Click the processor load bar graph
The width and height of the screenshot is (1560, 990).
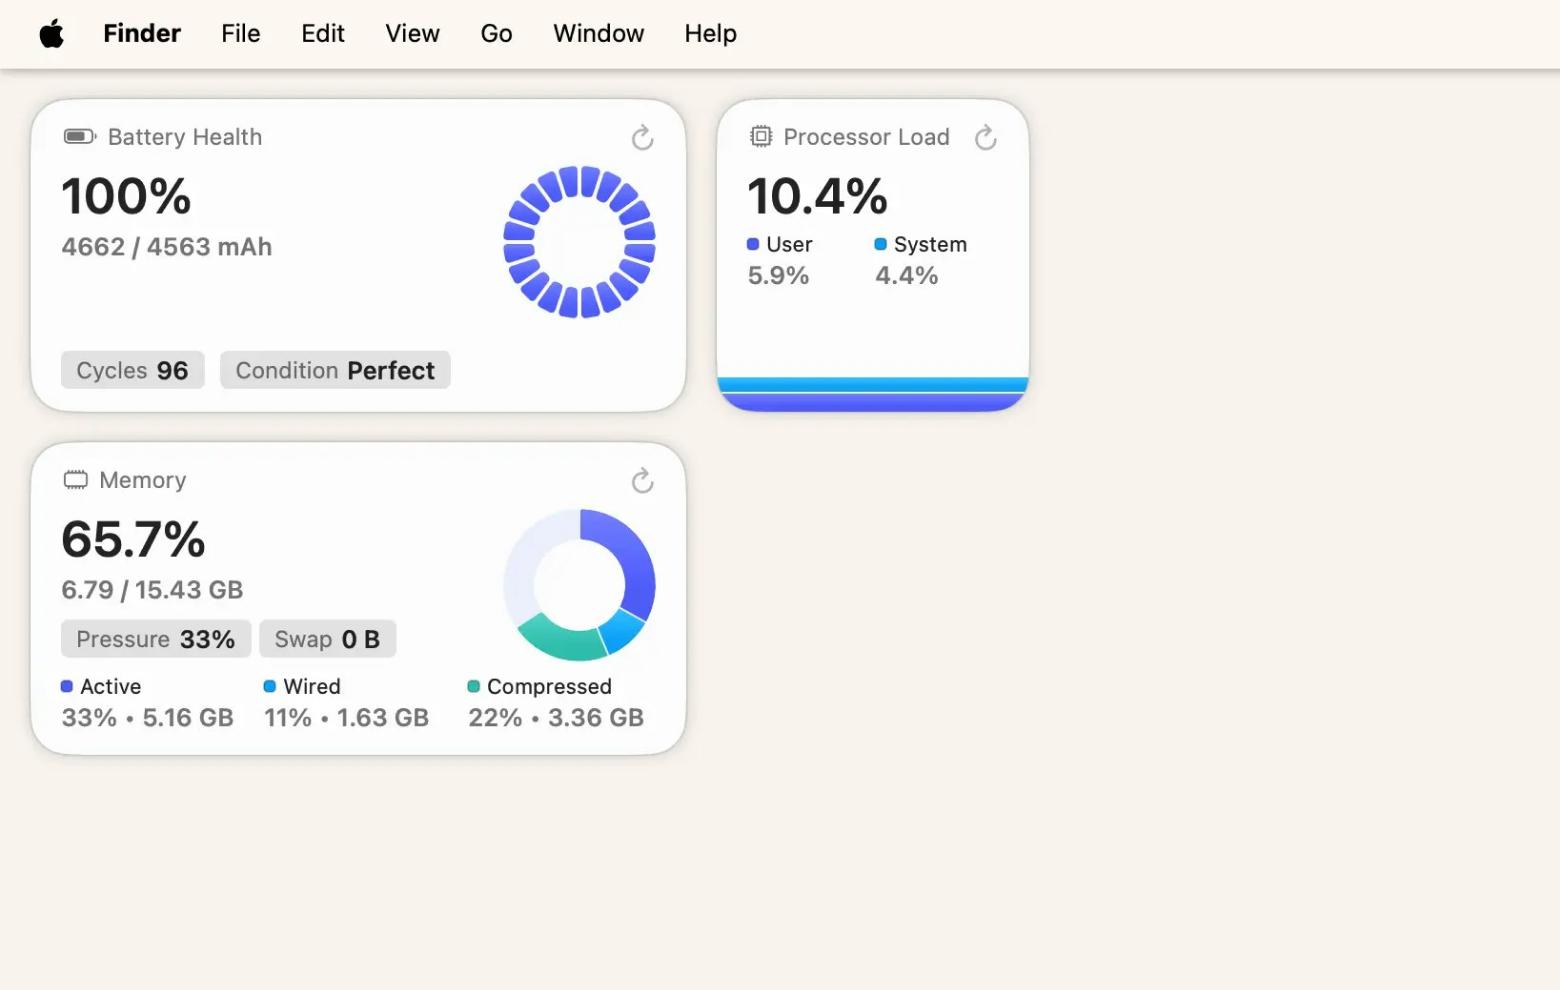coord(873,394)
